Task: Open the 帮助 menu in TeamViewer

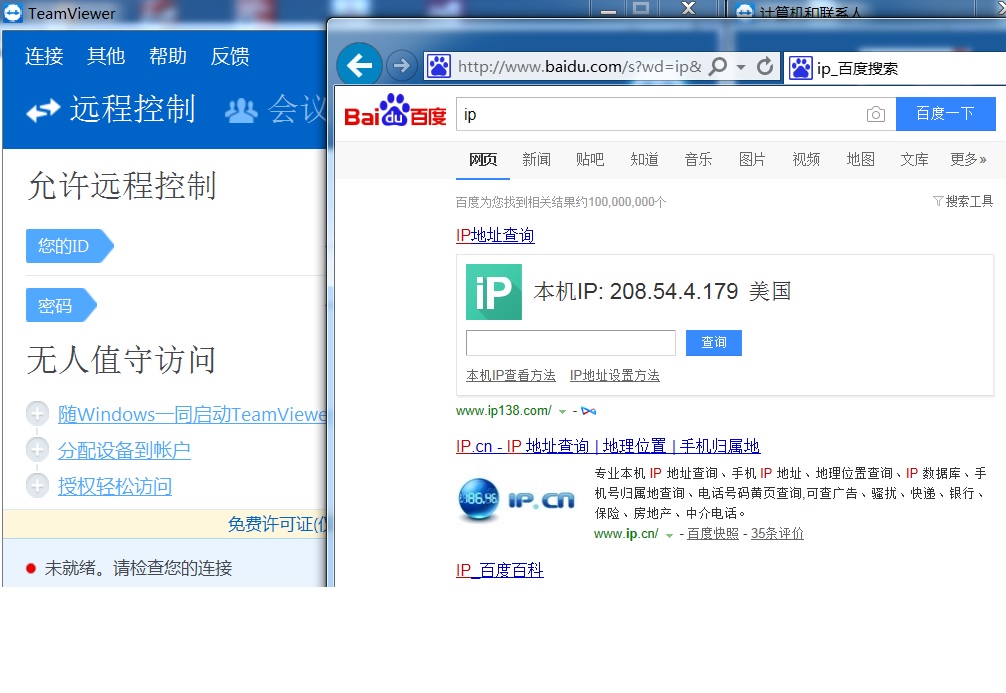Action: click(x=167, y=56)
